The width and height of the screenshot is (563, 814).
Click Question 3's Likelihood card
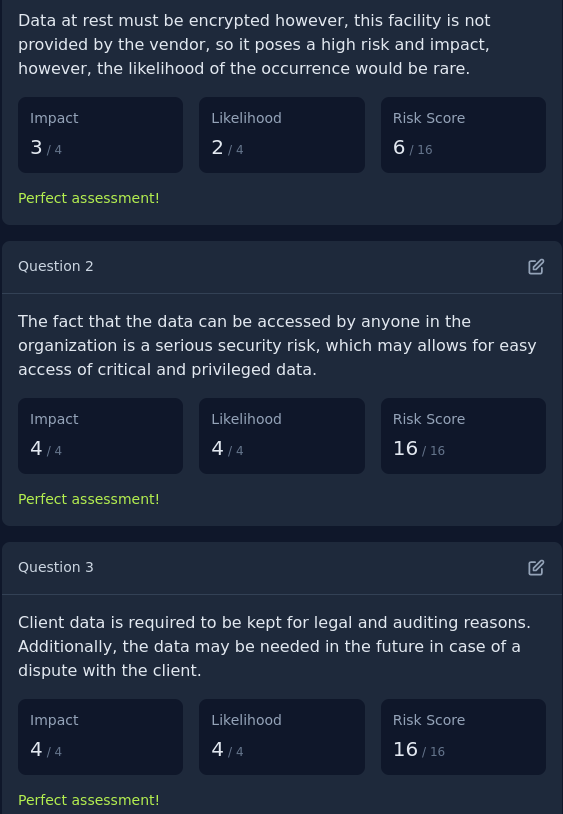282,737
